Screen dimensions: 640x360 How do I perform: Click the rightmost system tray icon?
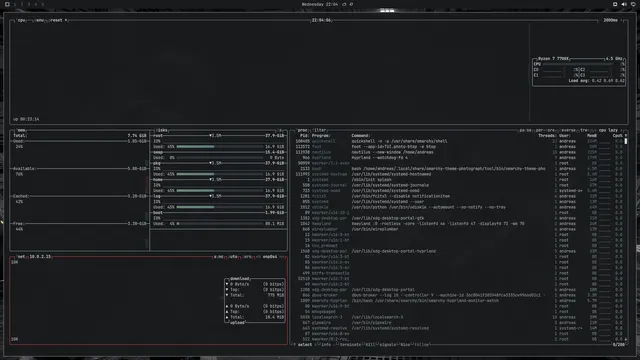pyautogui.click(x=633, y=4)
